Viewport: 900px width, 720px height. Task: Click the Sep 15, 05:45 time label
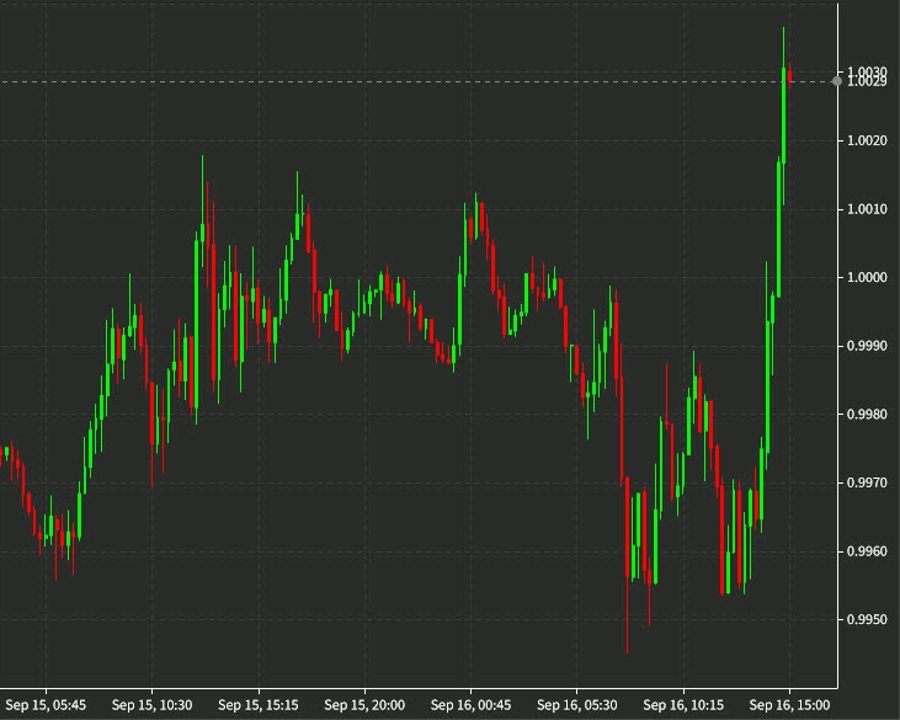(46, 705)
